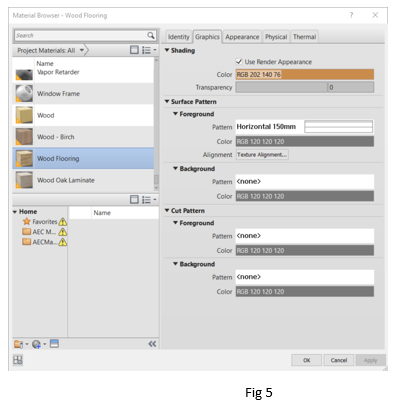Screen dimensions: 398x410
Task: Switch to the Identity tab
Action: 179,37
